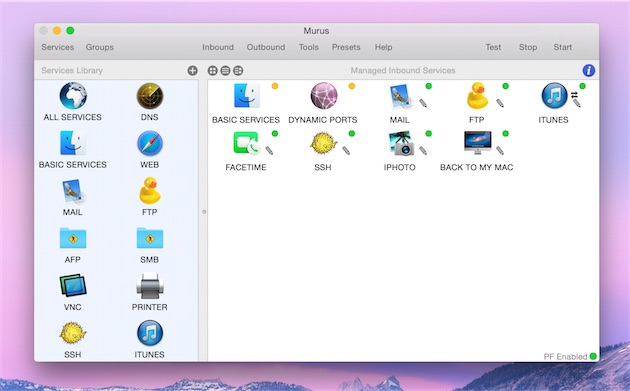Select managed BASIC SERVICES Finder icon

point(246,96)
